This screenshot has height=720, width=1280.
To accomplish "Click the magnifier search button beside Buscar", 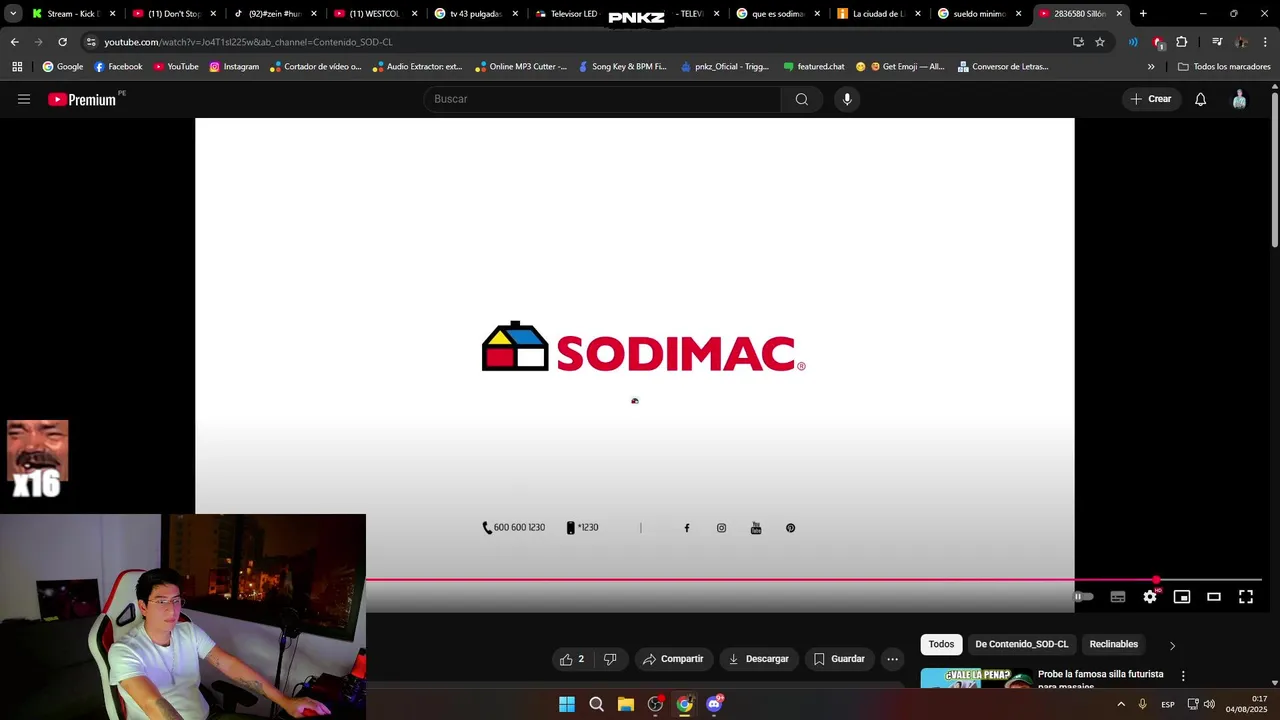I will click(x=802, y=99).
